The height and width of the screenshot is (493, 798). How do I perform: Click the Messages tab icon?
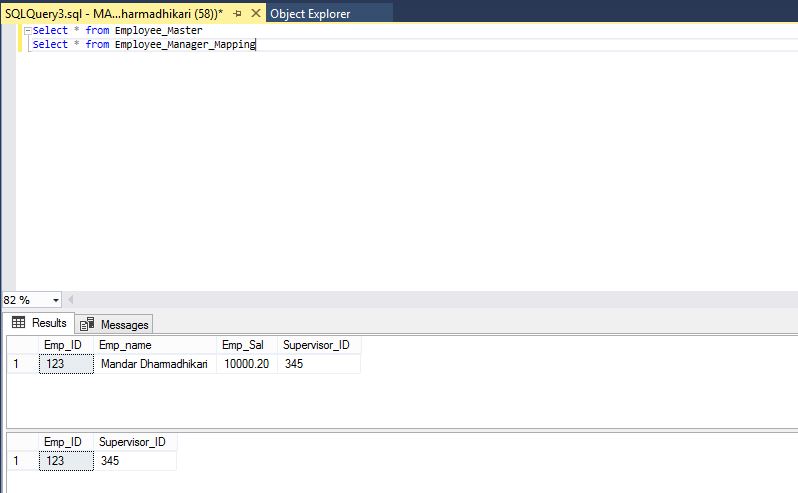coord(87,324)
